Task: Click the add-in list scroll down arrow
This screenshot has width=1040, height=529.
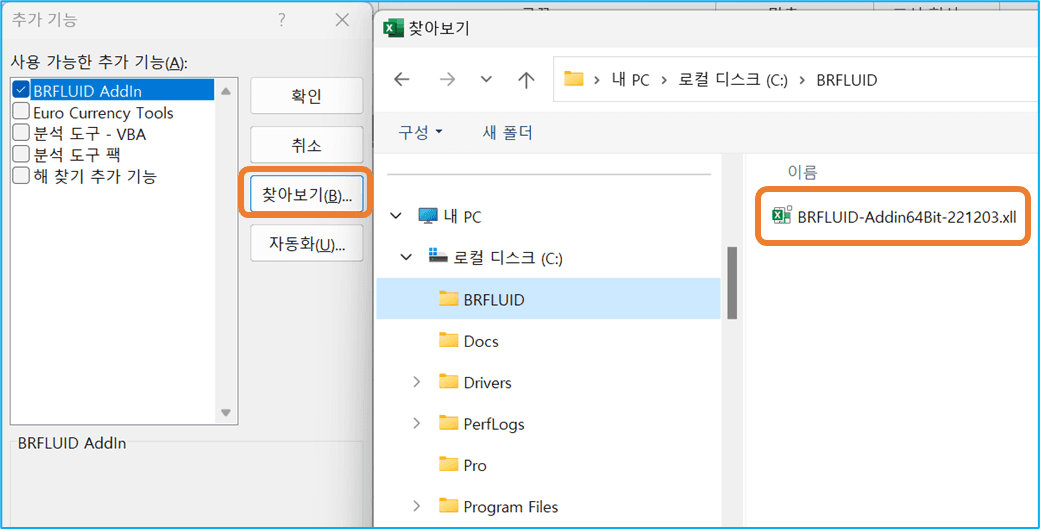Action: click(x=226, y=412)
